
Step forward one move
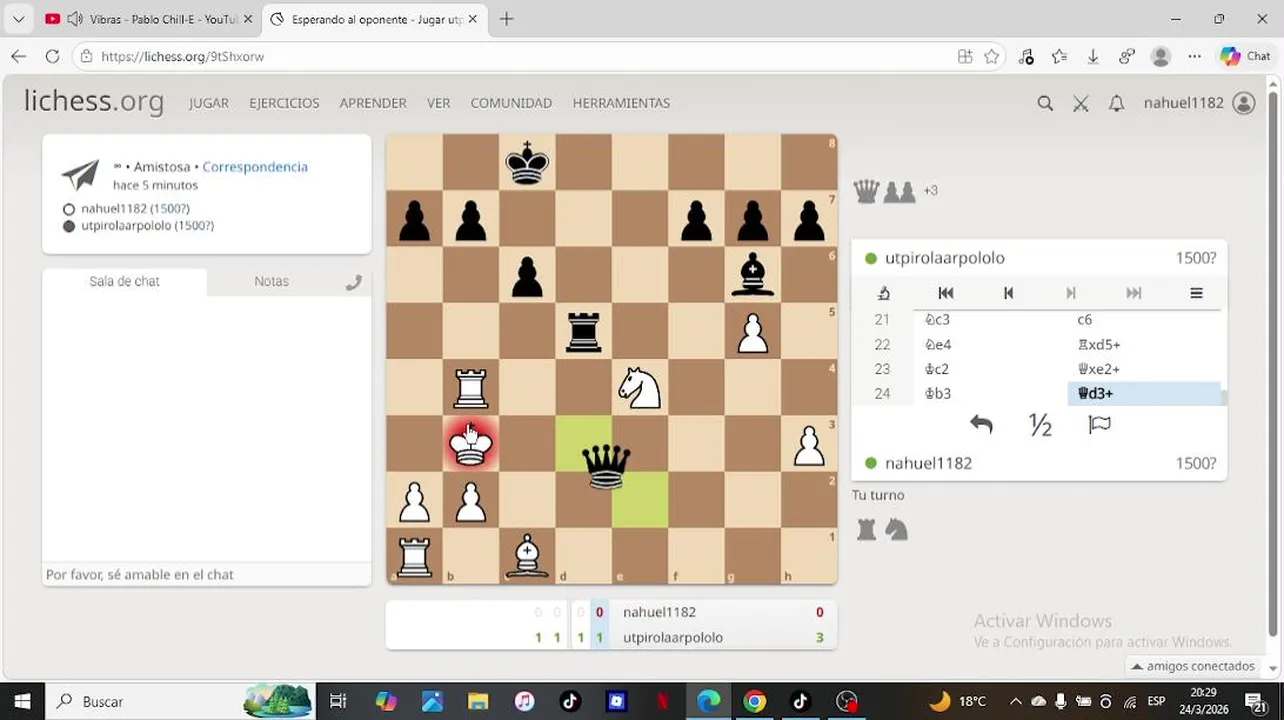pos(1071,293)
